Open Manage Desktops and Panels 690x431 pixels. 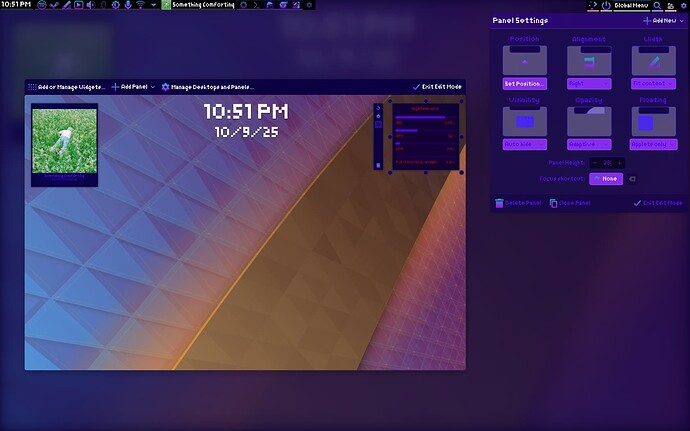coord(208,87)
